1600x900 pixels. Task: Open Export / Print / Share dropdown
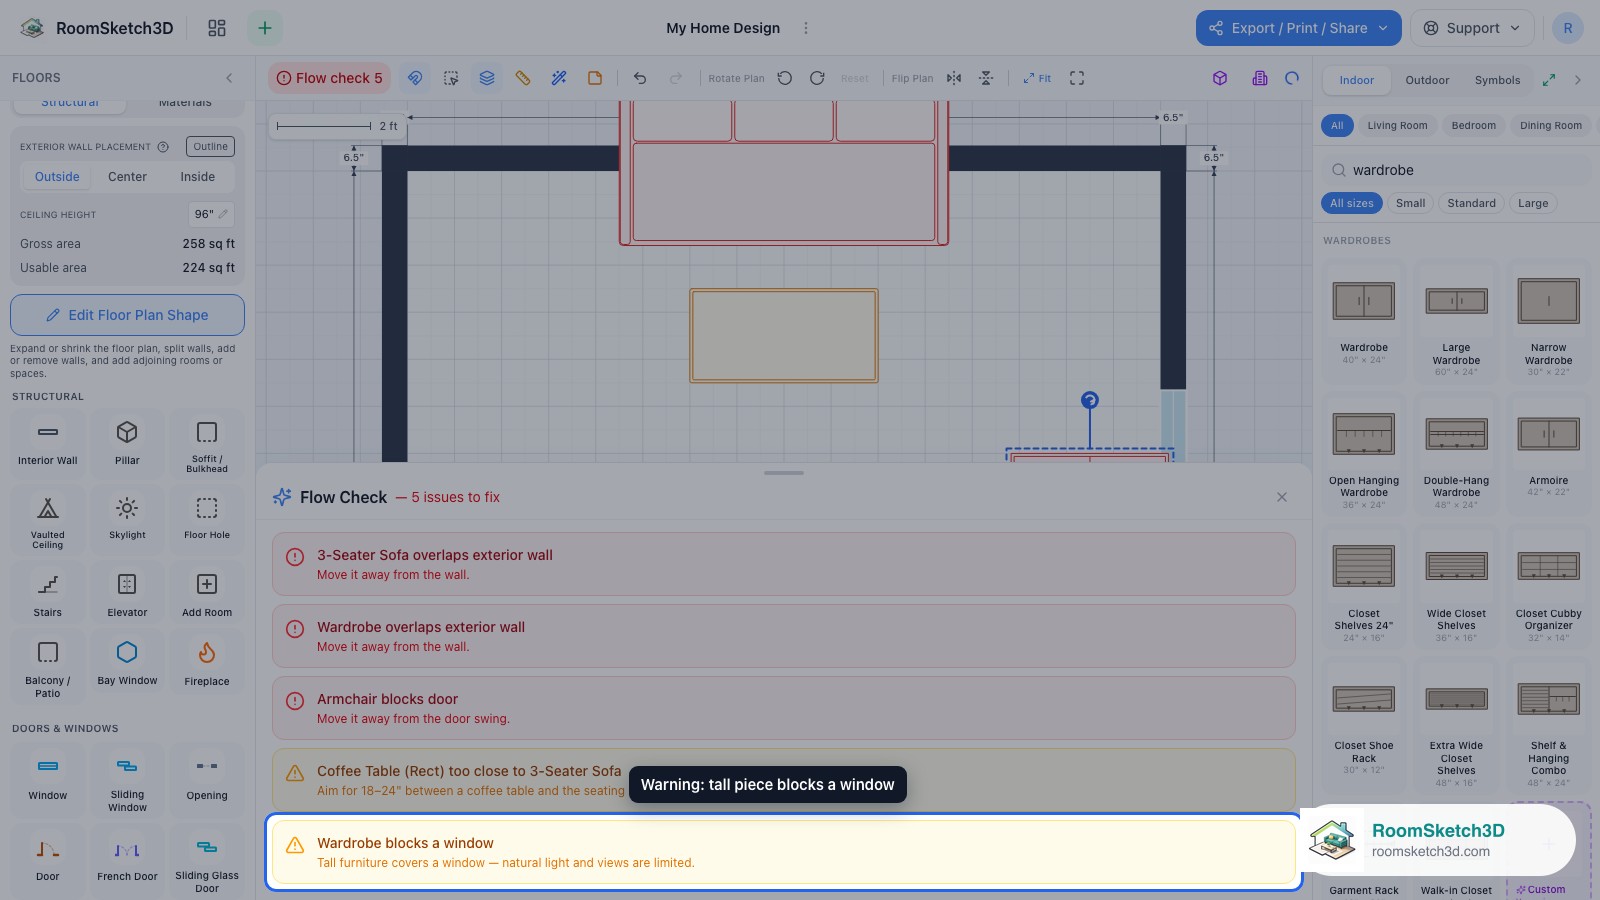coord(1298,28)
